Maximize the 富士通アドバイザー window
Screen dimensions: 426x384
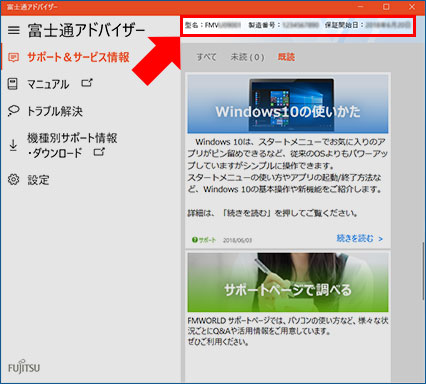pos(386,7)
